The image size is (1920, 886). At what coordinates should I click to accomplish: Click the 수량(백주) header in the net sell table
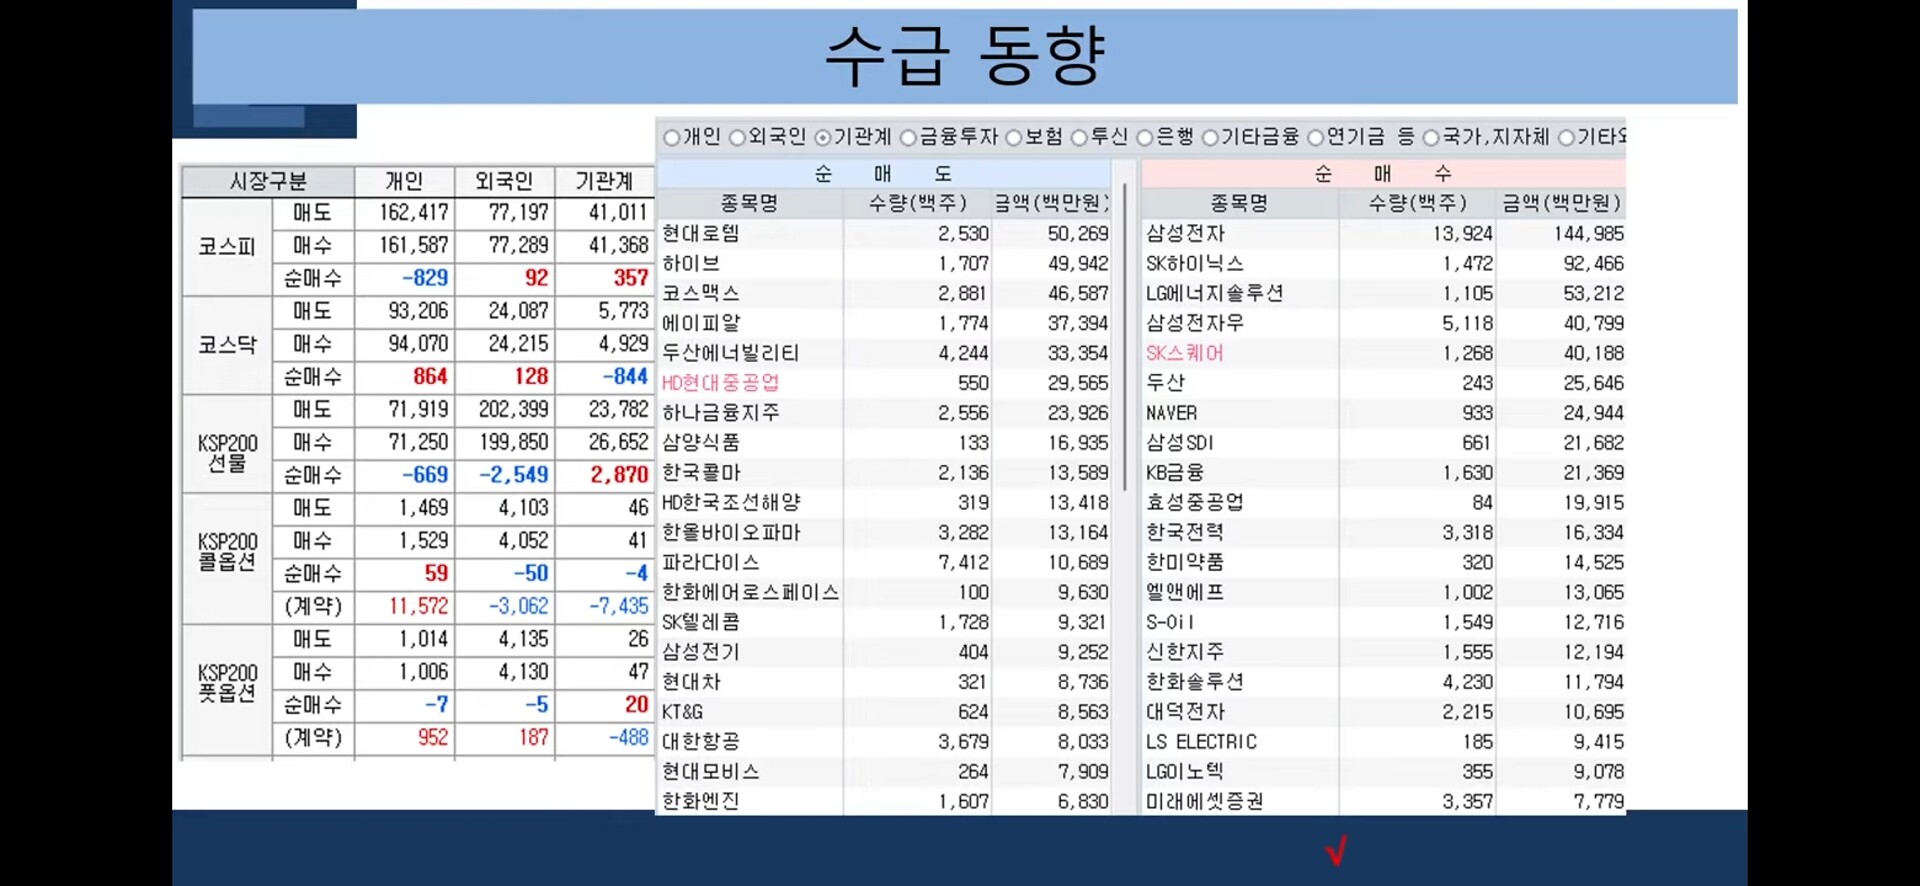click(x=918, y=203)
